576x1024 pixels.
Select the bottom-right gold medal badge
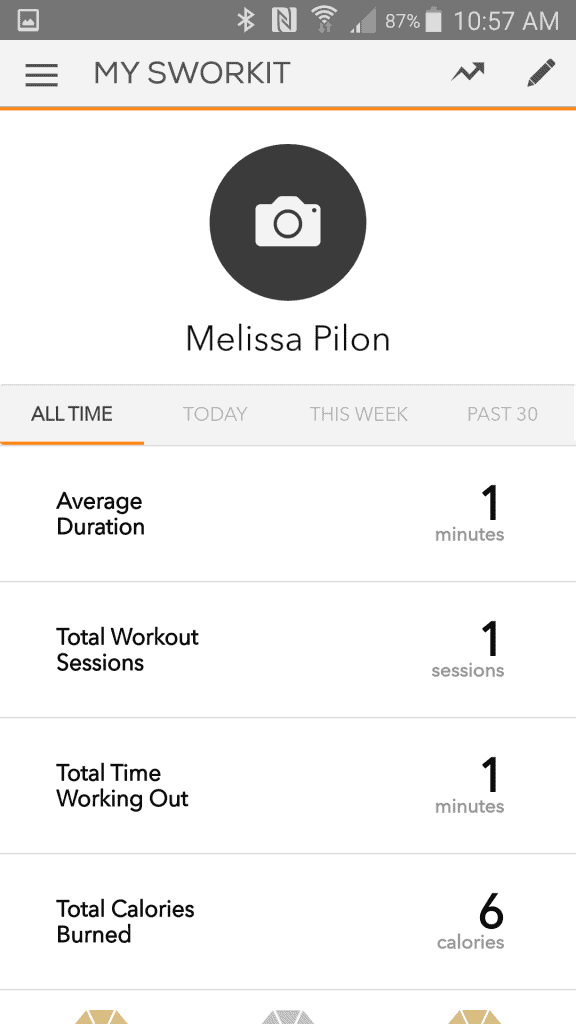point(475,1017)
